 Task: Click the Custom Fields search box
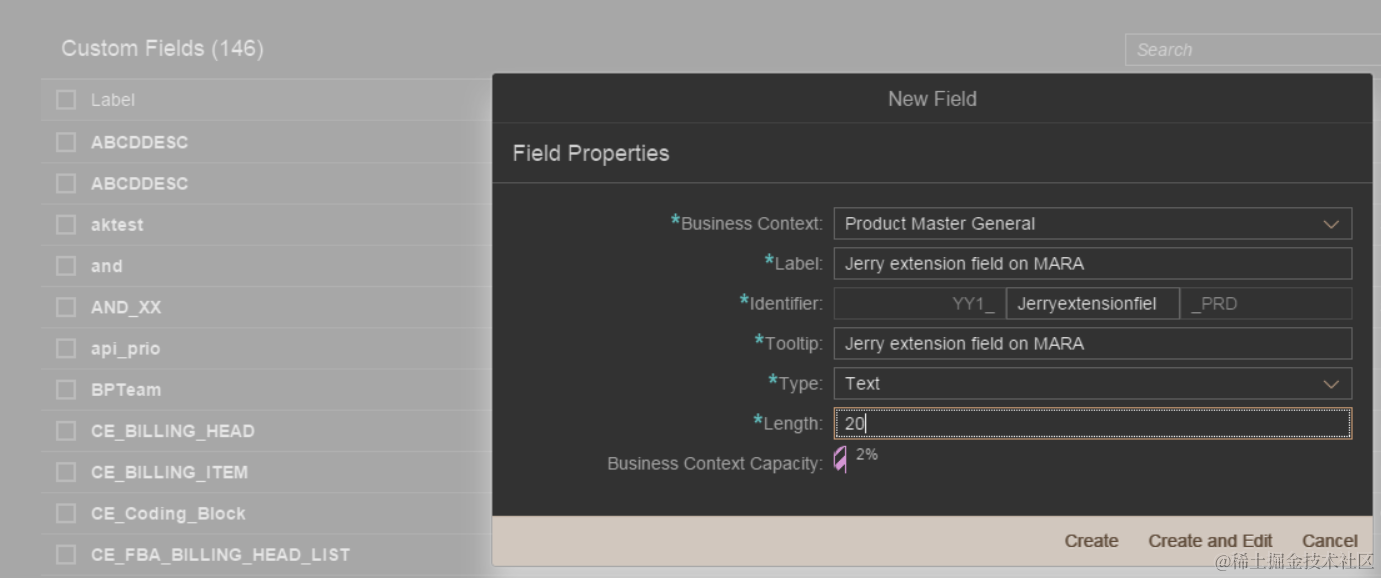tap(1252, 49)
